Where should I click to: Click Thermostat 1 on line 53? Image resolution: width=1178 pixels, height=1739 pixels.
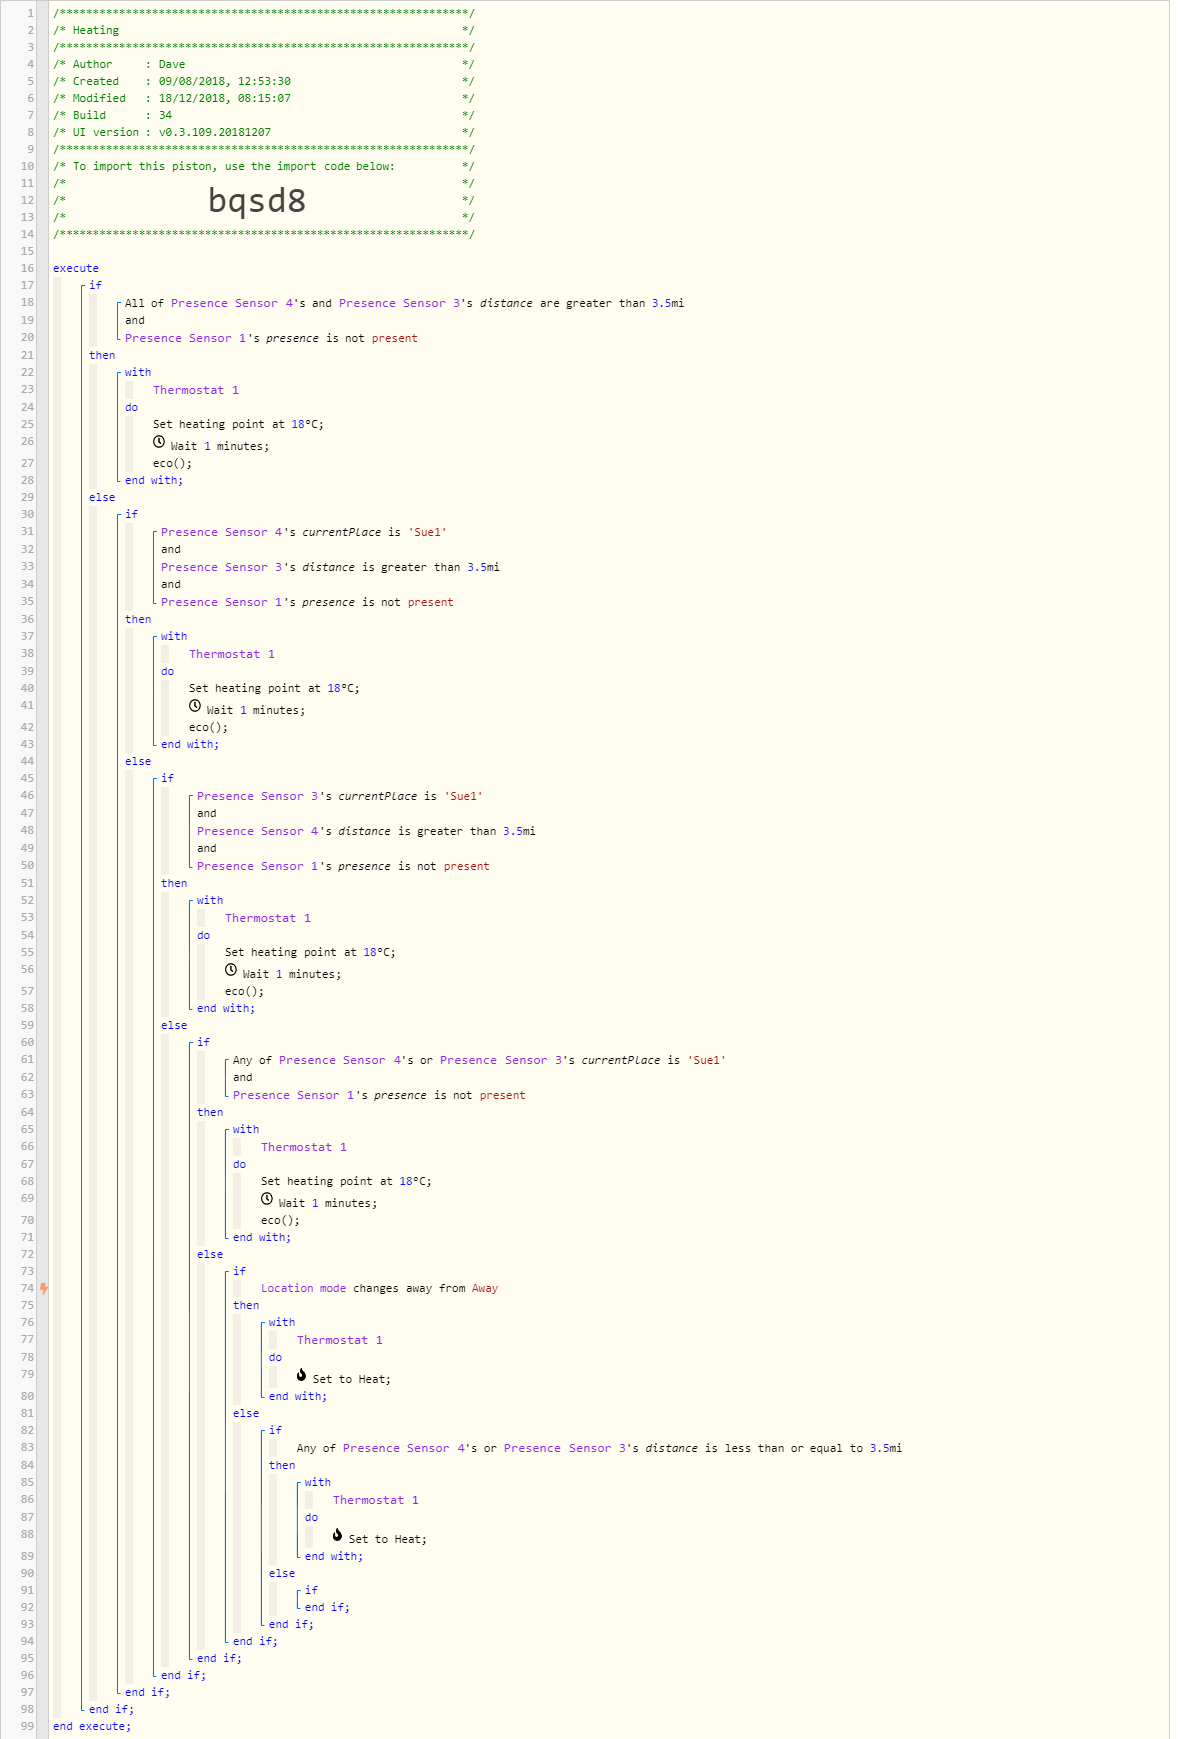[268, 918]
